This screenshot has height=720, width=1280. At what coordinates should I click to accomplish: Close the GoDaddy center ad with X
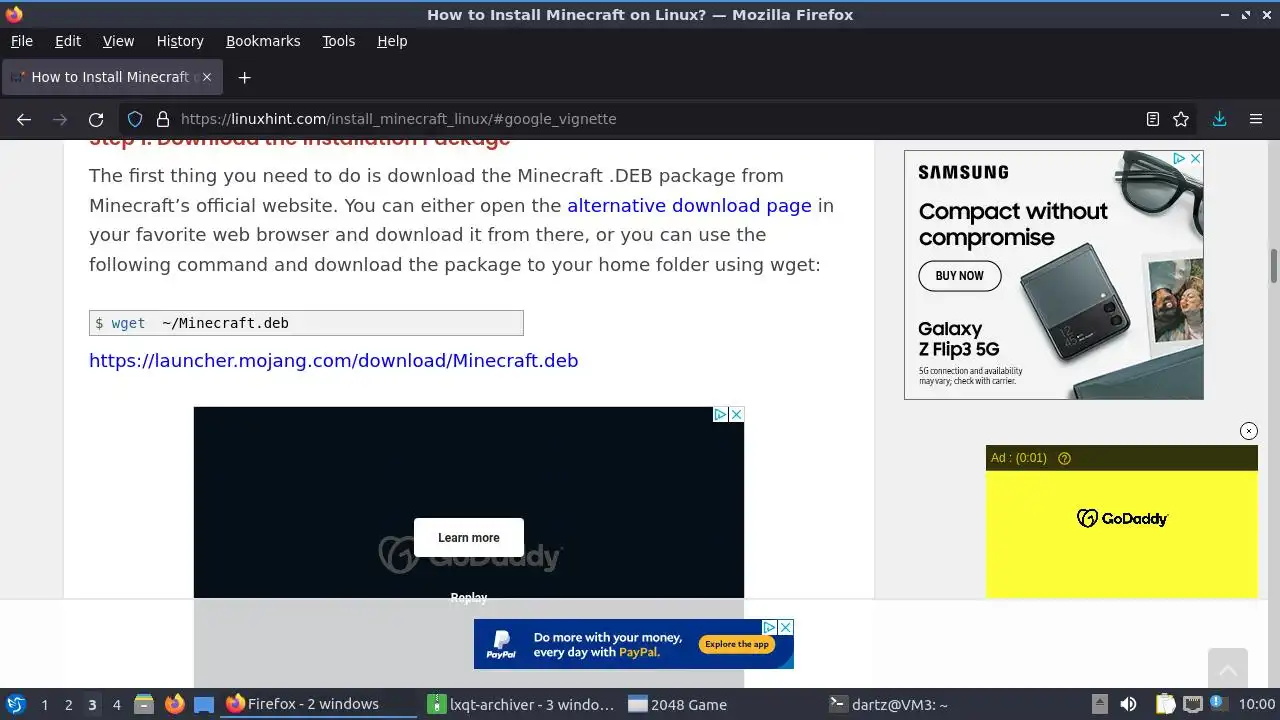pos(736,414)
